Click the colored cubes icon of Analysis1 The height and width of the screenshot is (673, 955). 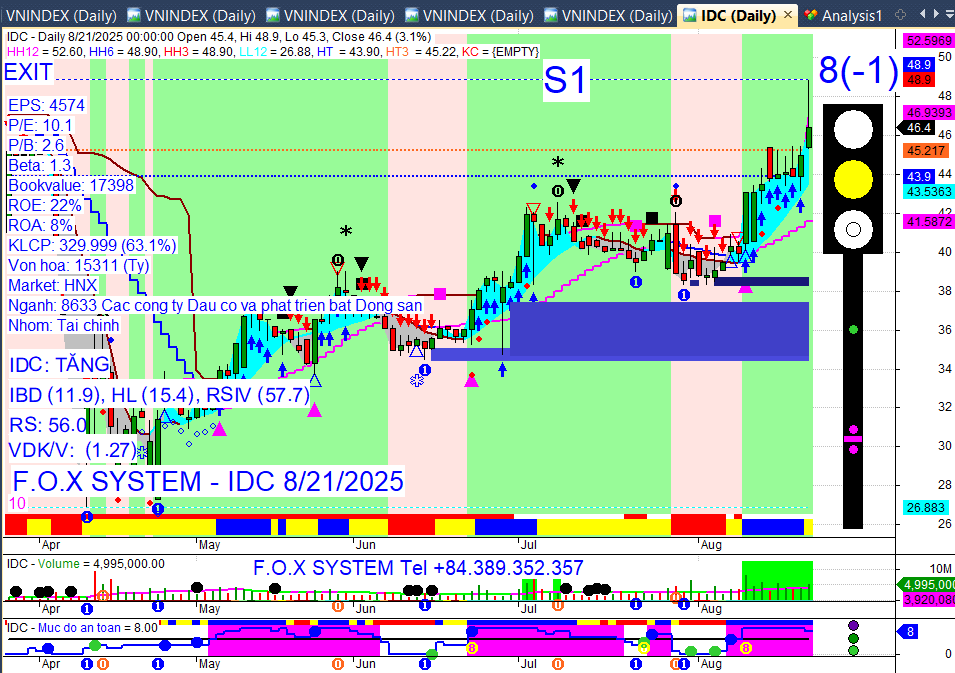810,15
